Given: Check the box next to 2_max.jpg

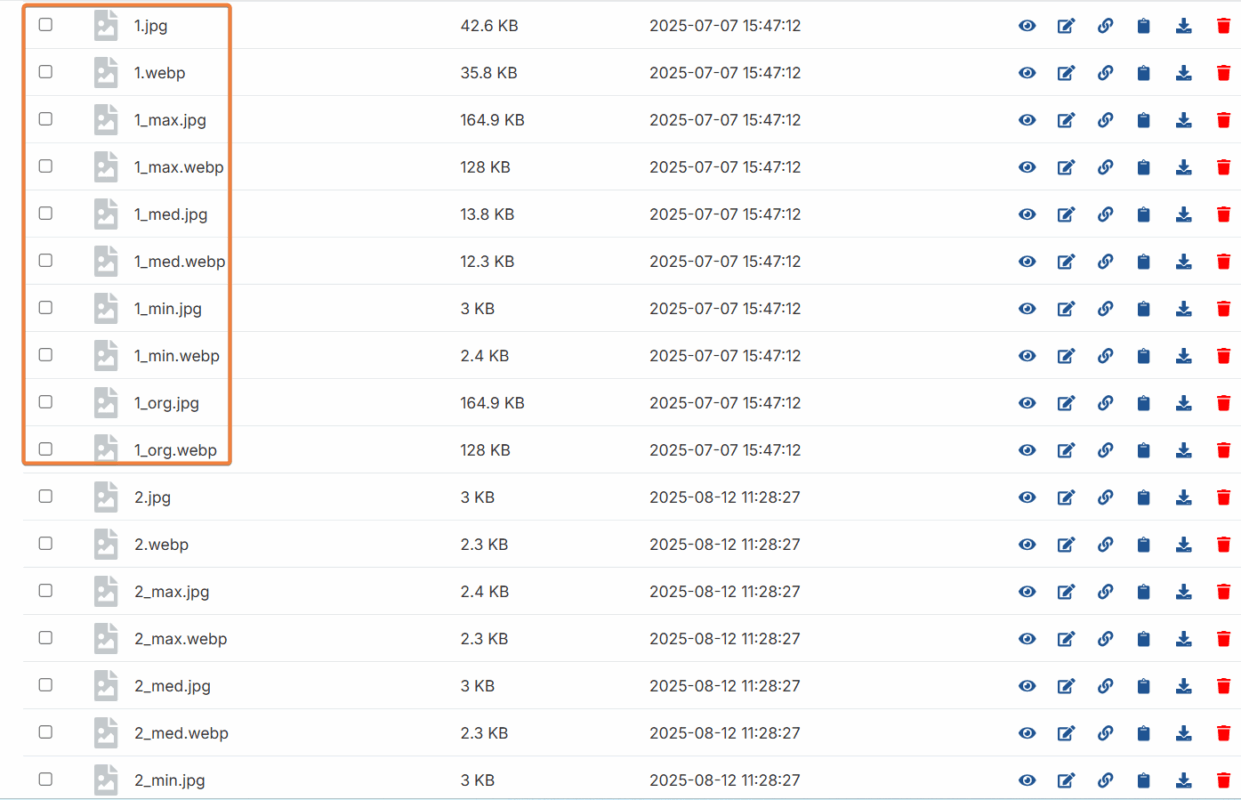Looking at the screenshot, I should [46, 591].
